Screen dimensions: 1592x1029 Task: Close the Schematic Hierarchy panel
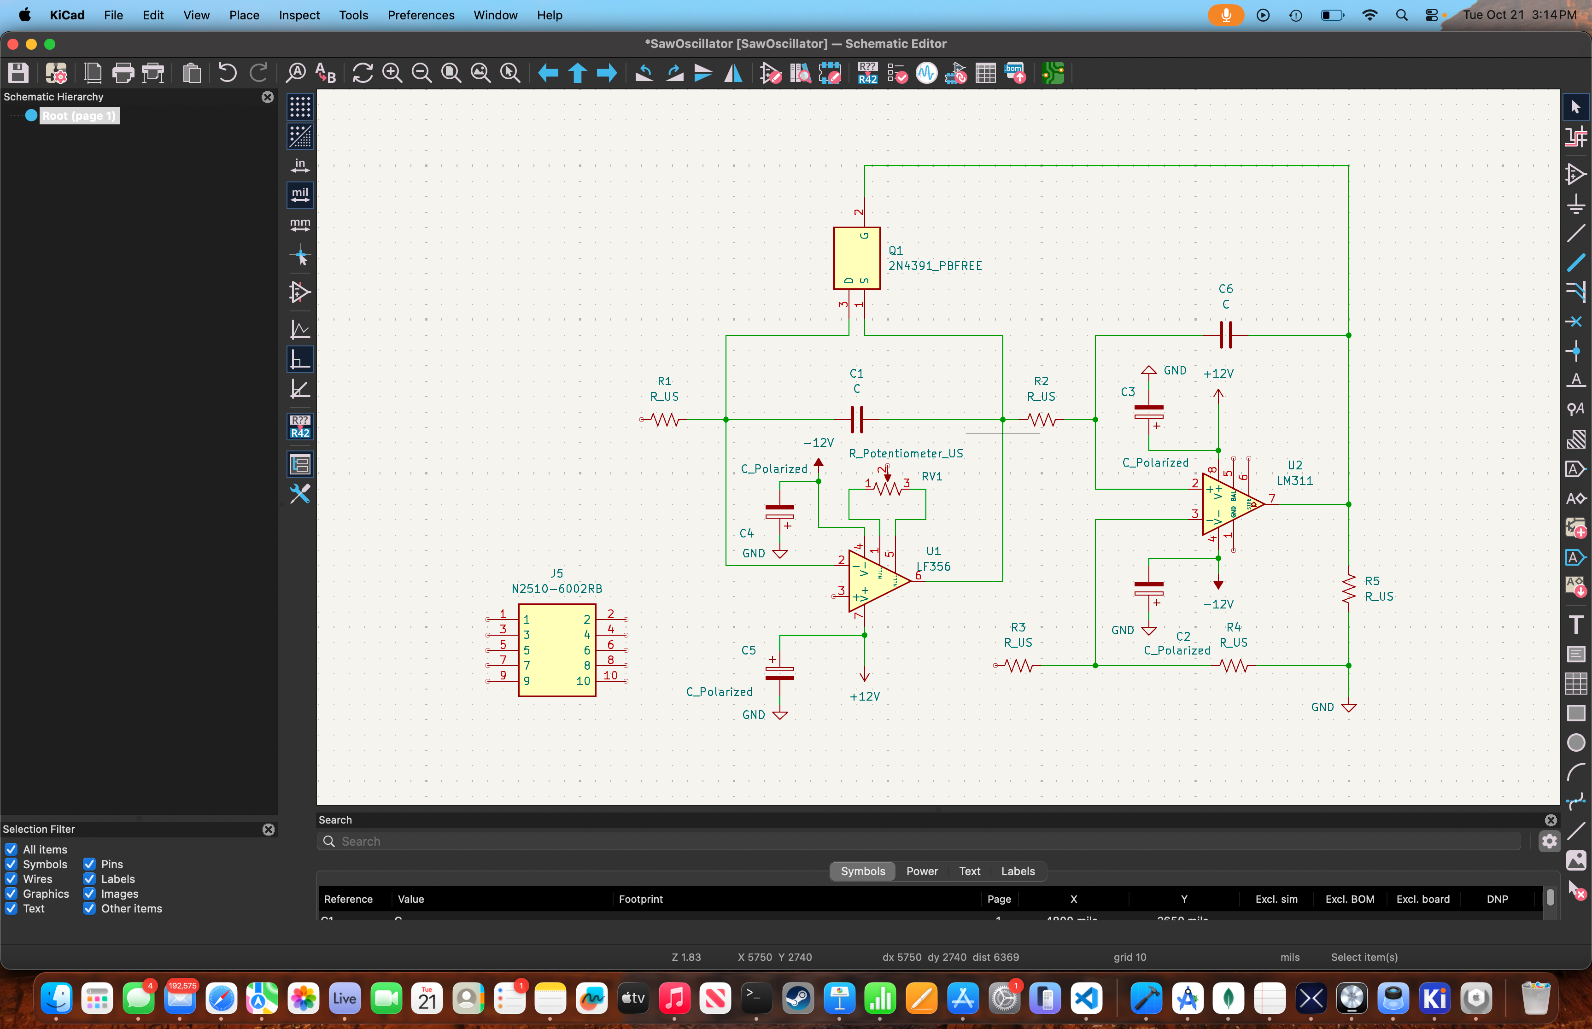click(x=268, y=97)
